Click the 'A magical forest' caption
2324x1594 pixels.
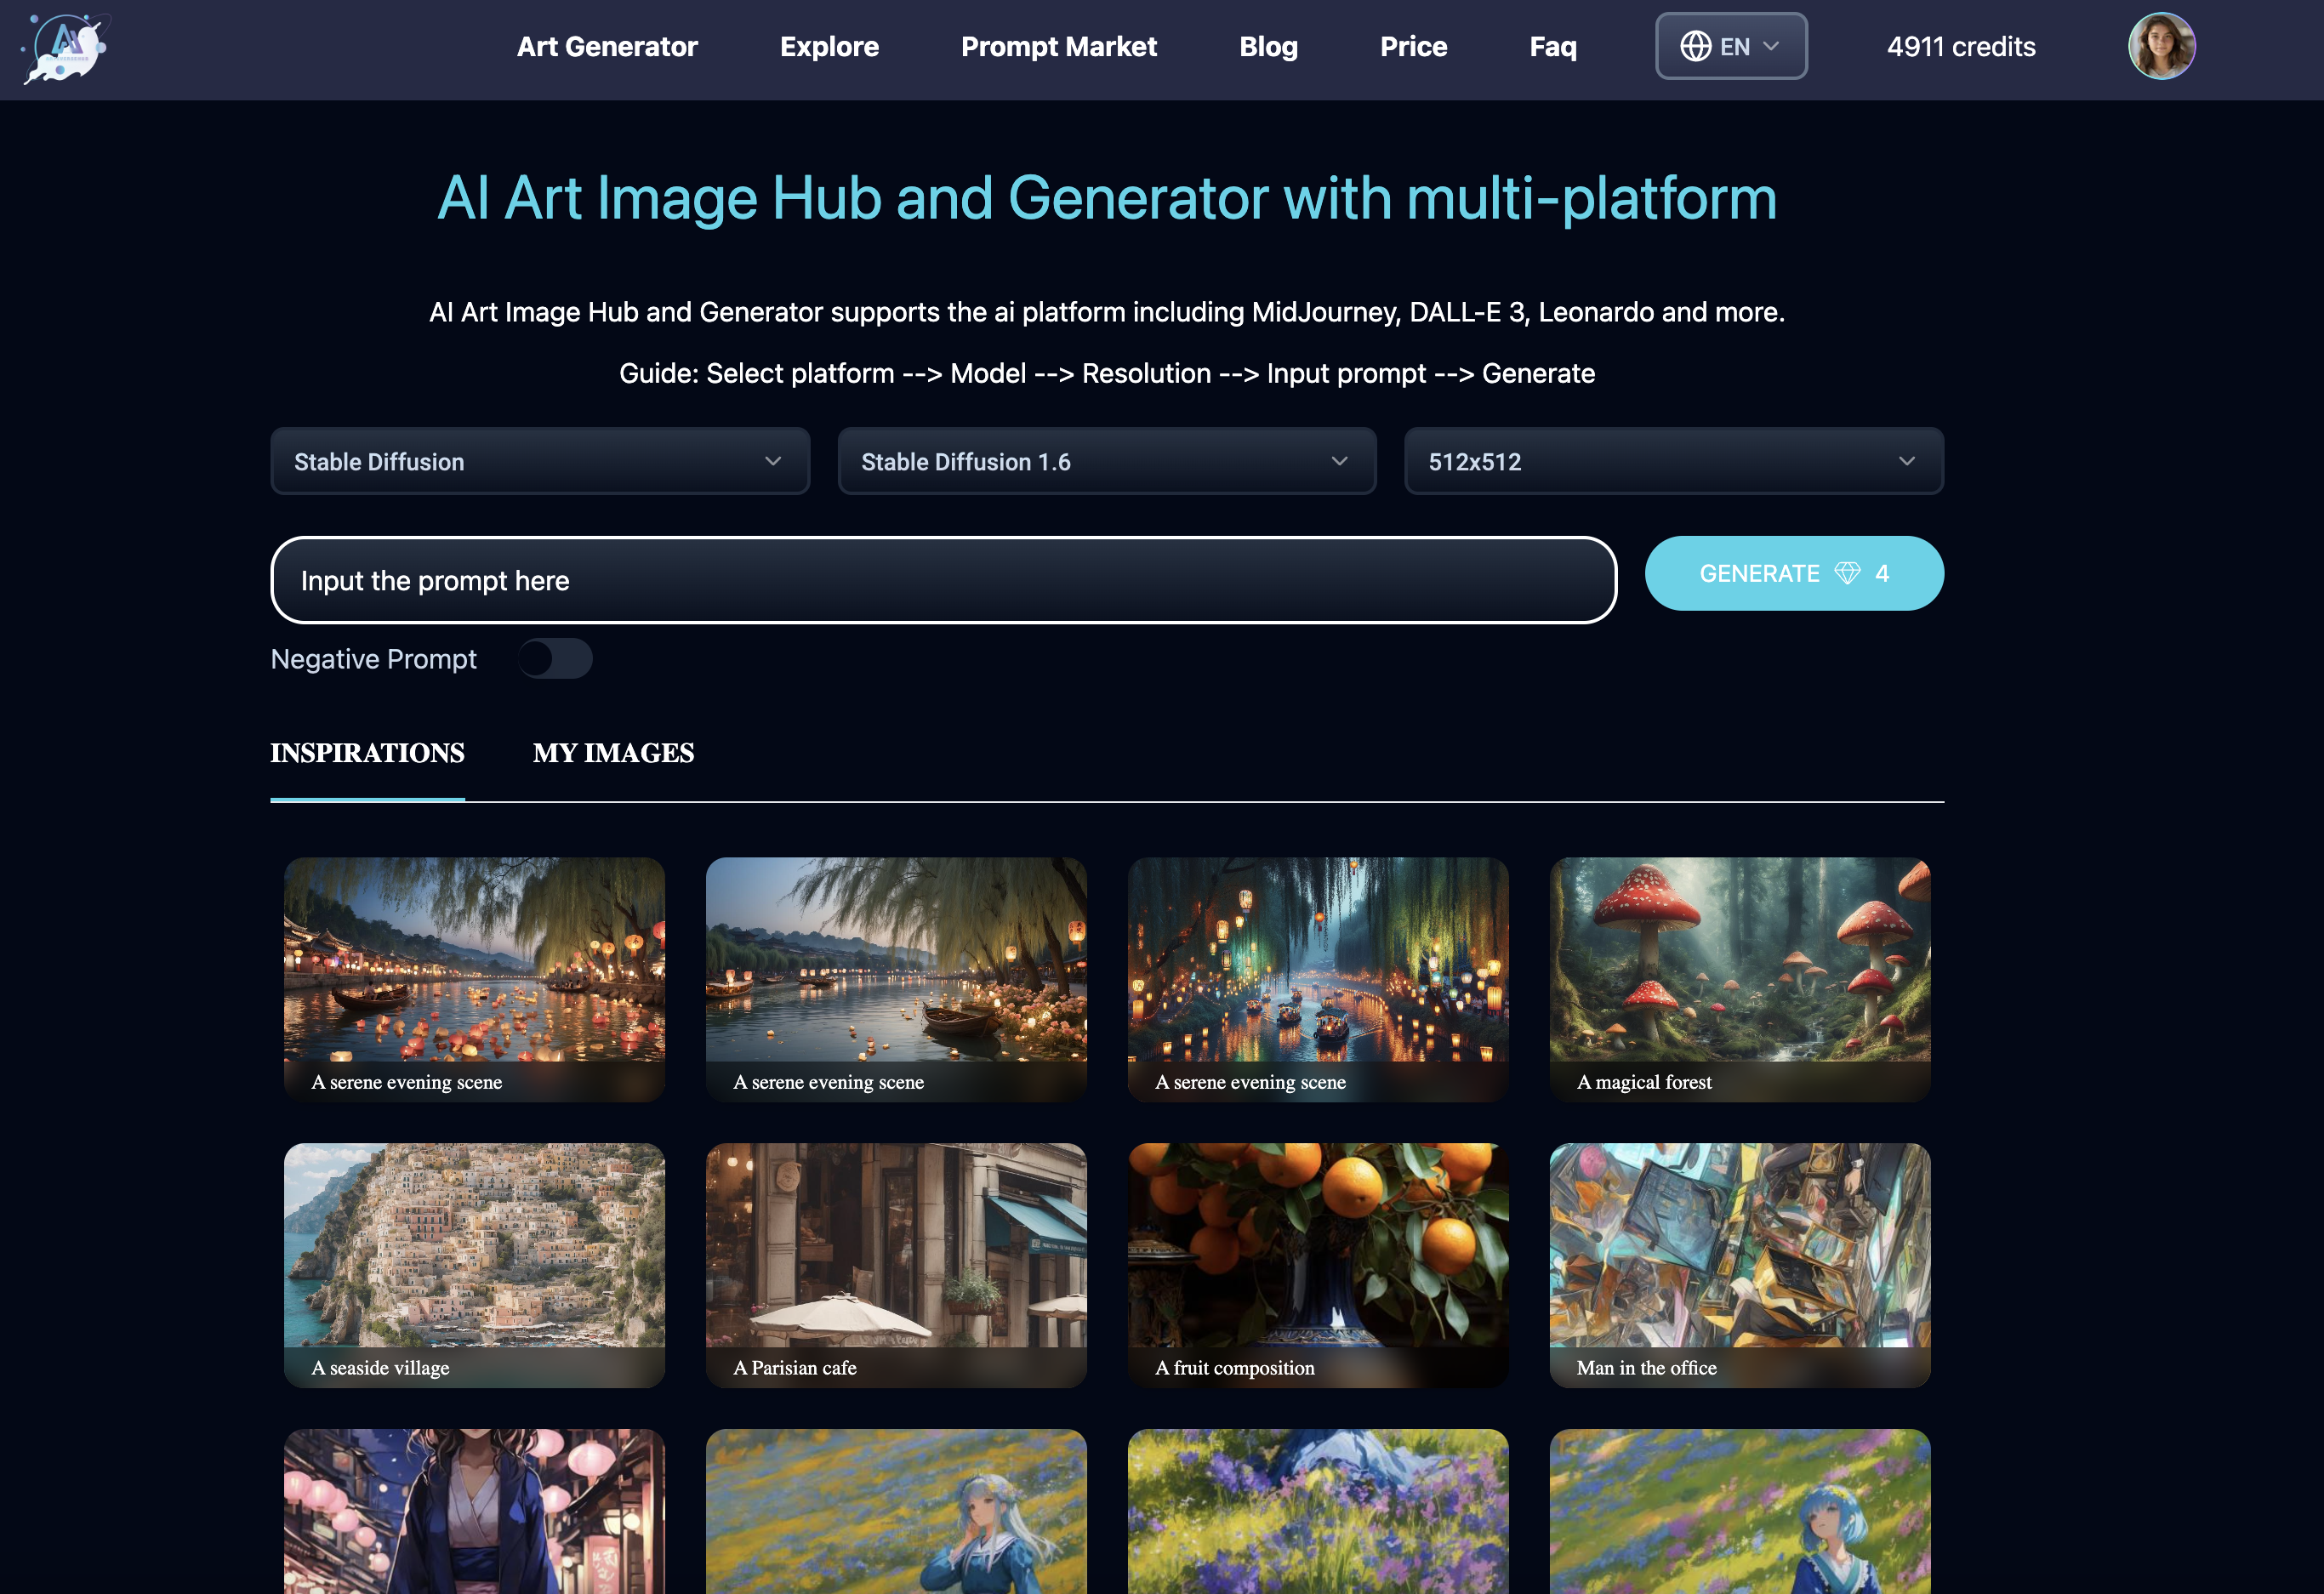pyautogui.click(x=1644, y=1082)
